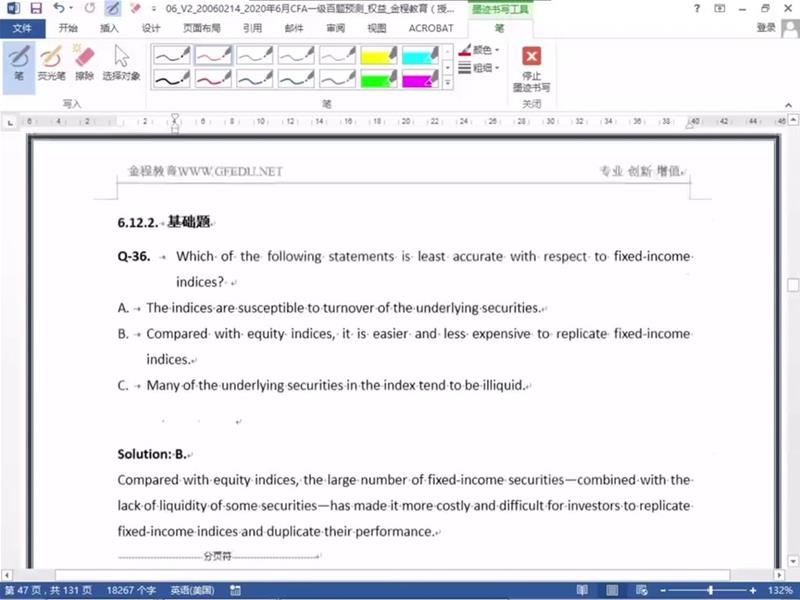Image resolution: width=800 pixels, height=600 pixels.
Task: Open the 文件 (File) tab
Action: coord(22,29)
